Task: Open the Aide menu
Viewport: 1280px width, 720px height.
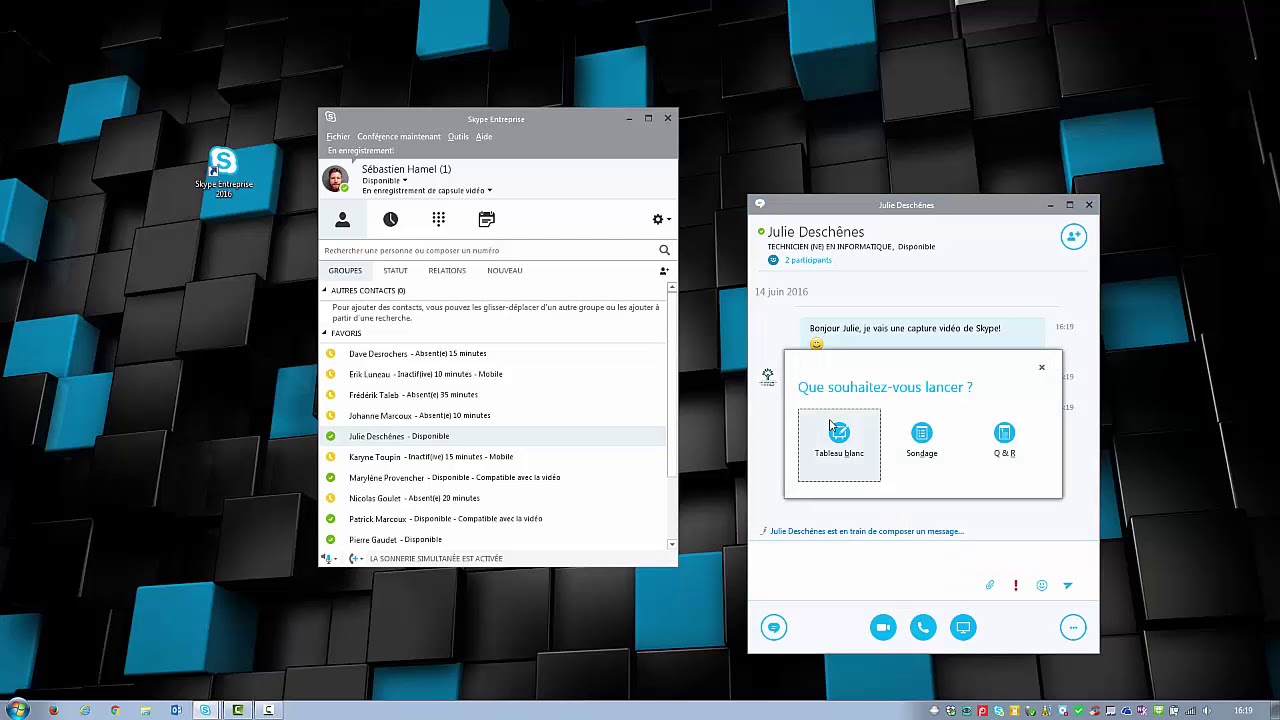Action: (484, 137)
